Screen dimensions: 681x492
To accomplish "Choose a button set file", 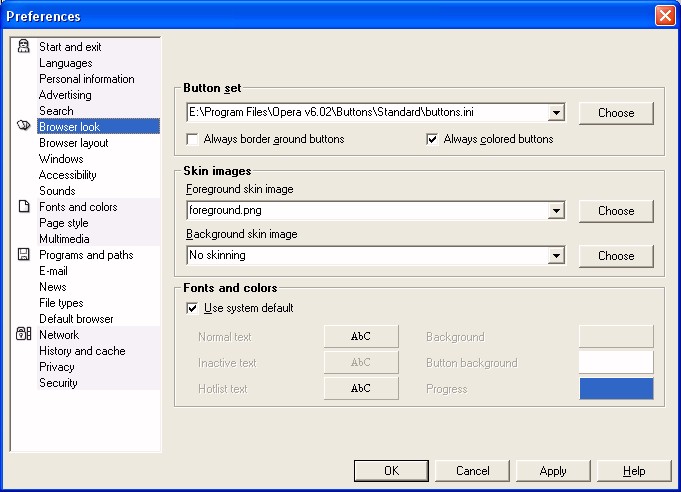I will click(616, 113).
